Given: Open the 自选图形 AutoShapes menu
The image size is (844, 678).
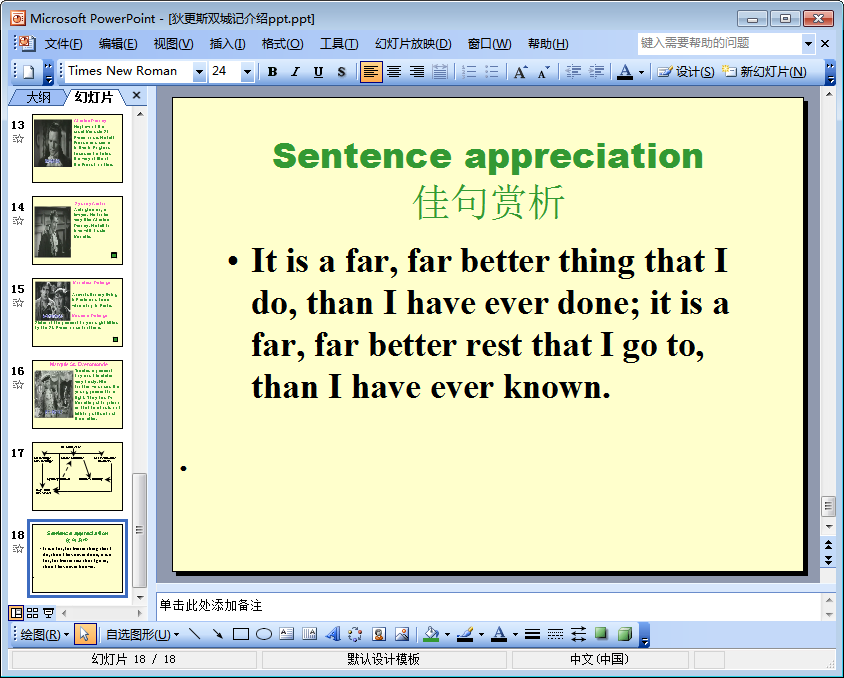Looking at the screenshot, I should pos(142,635).
